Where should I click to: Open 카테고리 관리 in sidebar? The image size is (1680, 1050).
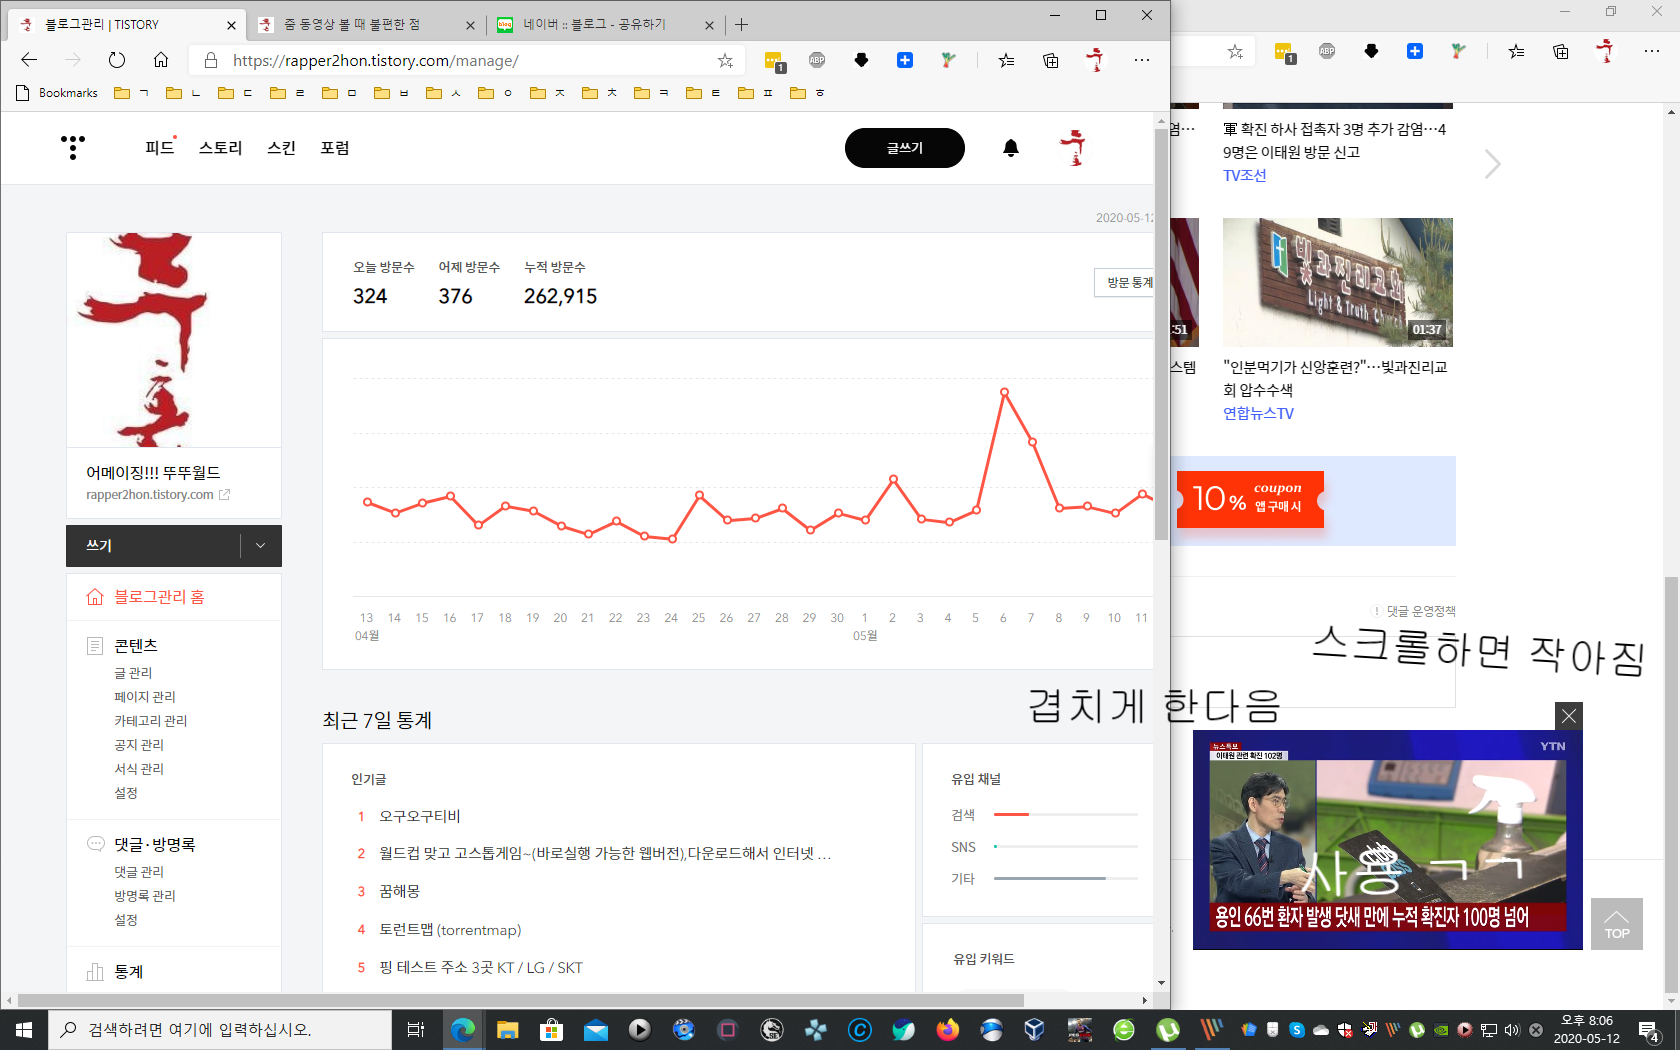pos(151,721)
